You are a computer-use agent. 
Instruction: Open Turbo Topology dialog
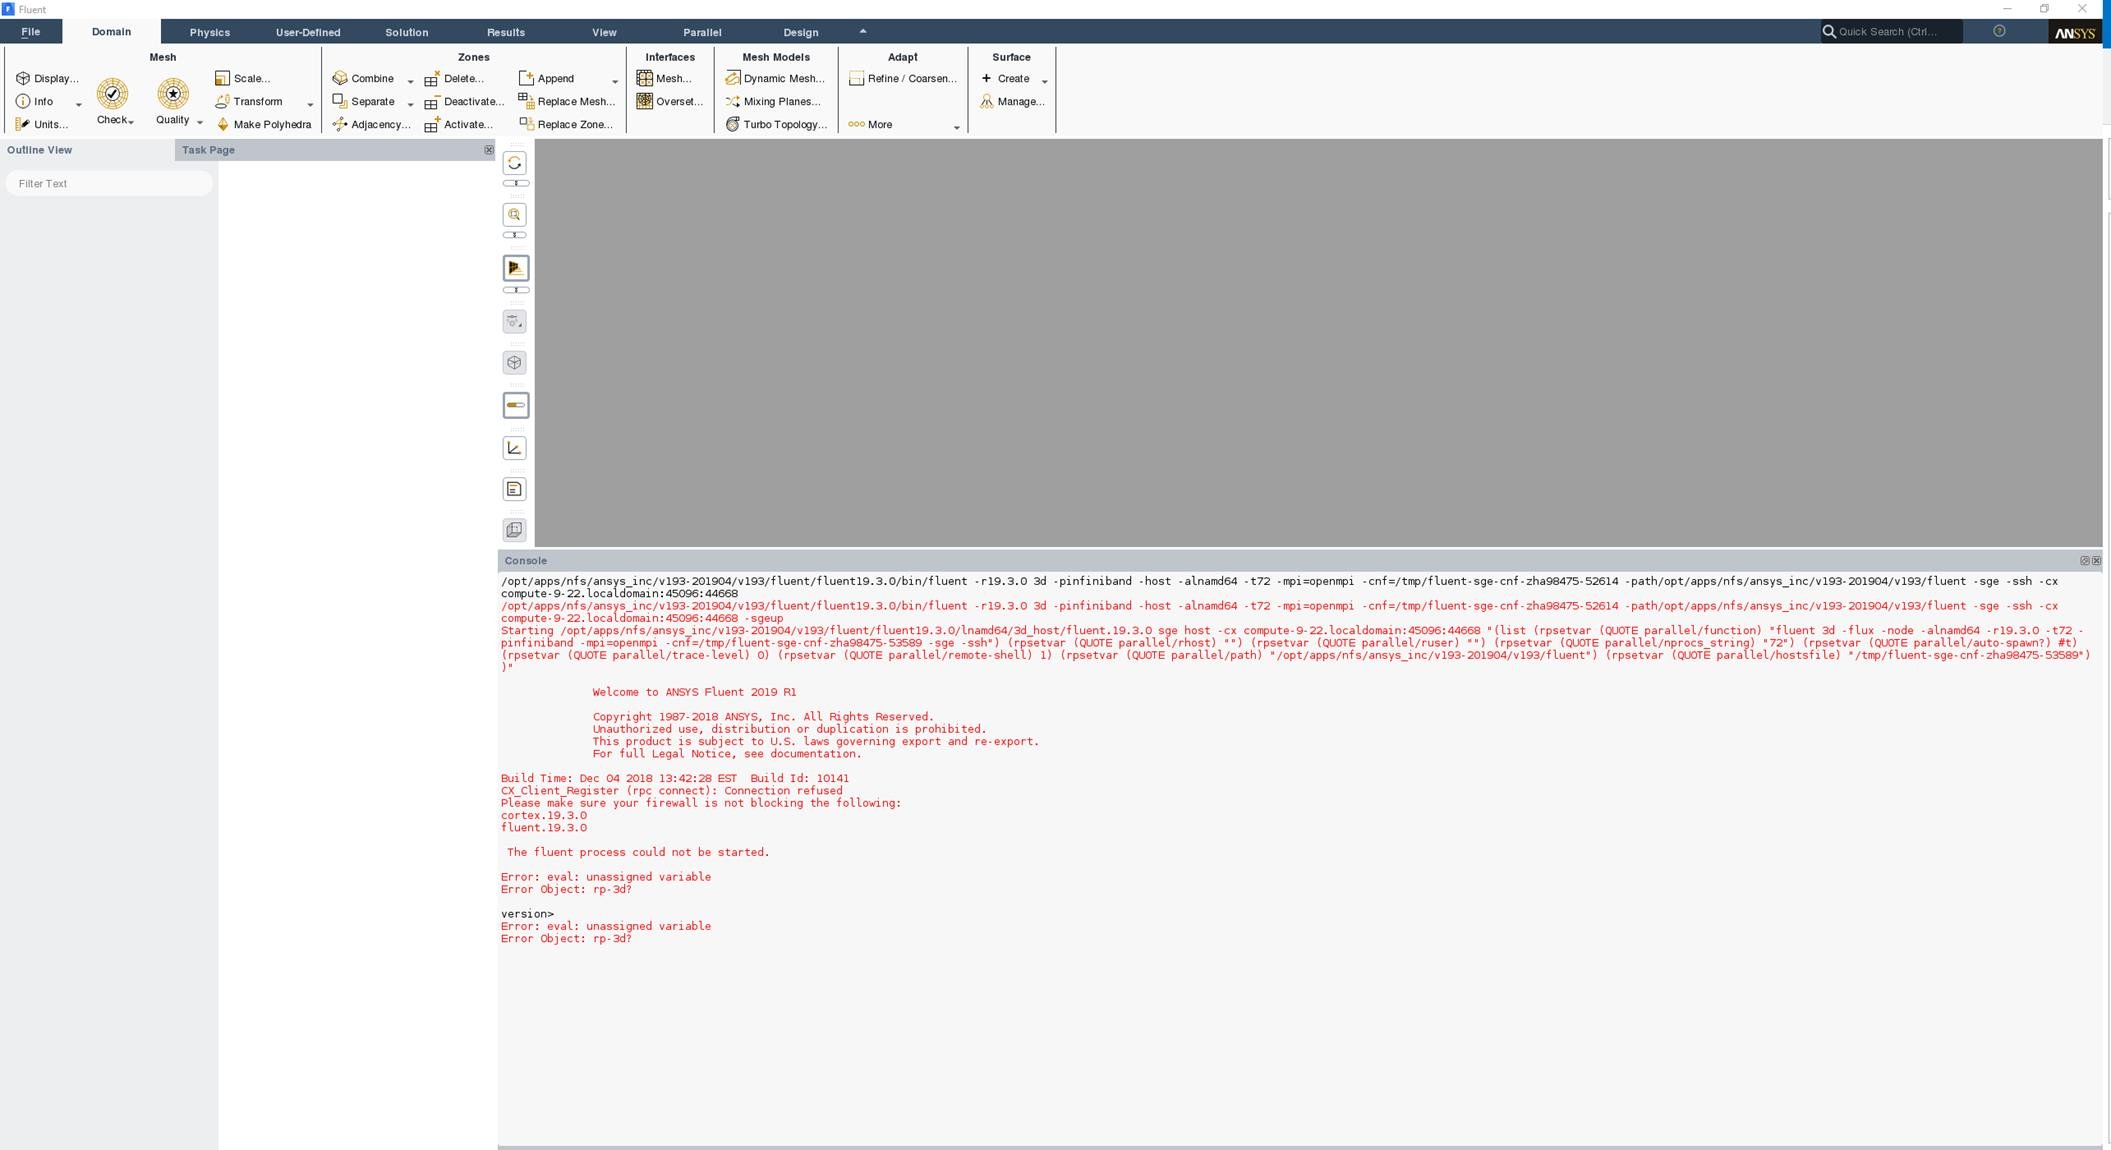(x=776, y=124)
